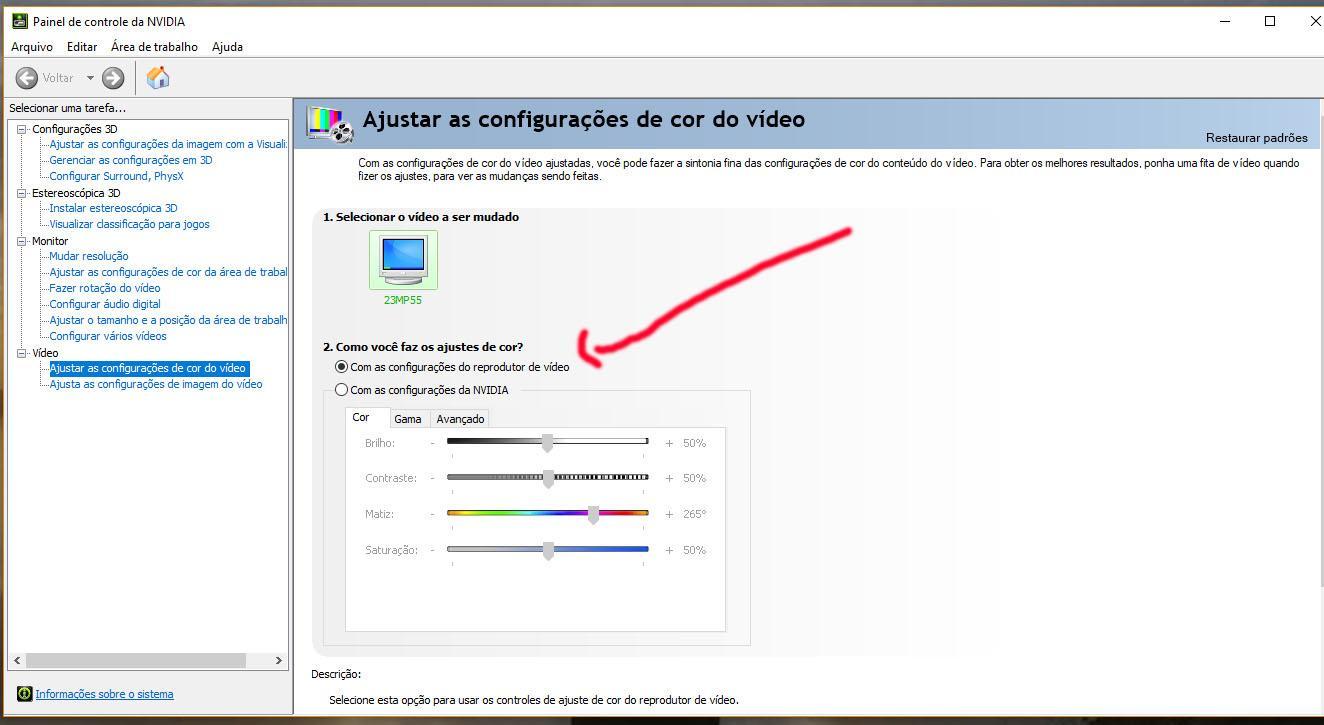1324x725 pixels.
Task: Go to the home page icon
Action: [x=158, y=77]
